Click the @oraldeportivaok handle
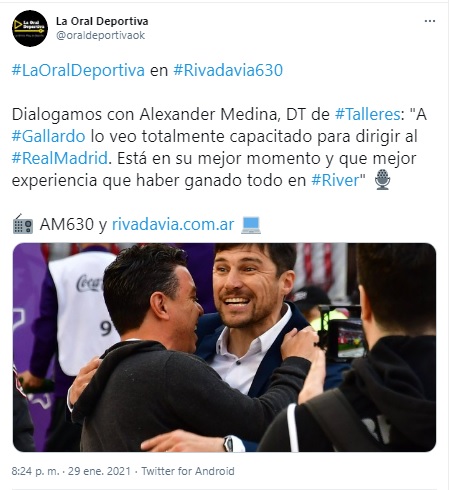450x490 pixels. click(100, 35)
